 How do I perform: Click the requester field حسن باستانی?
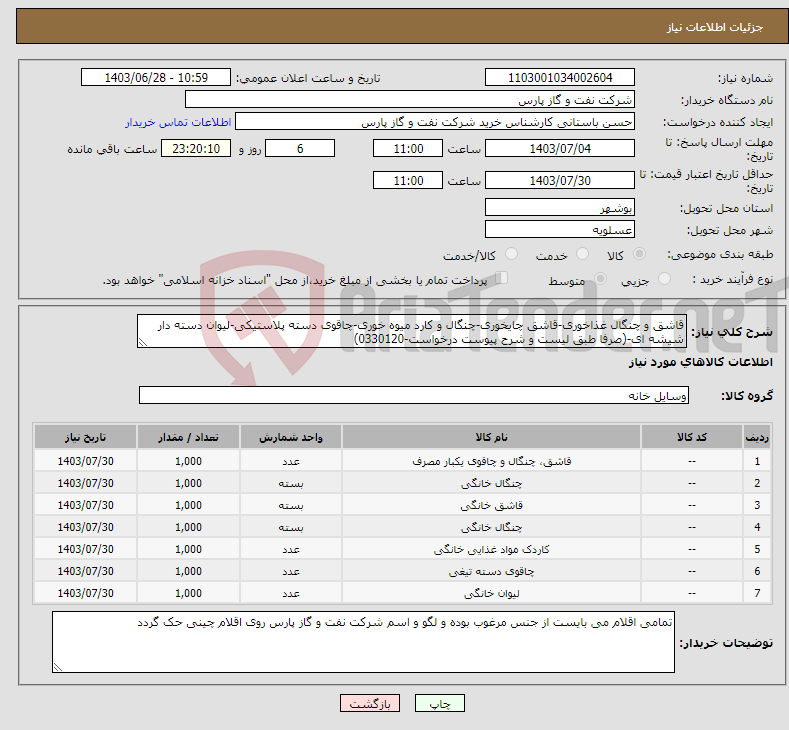point(435,121)
